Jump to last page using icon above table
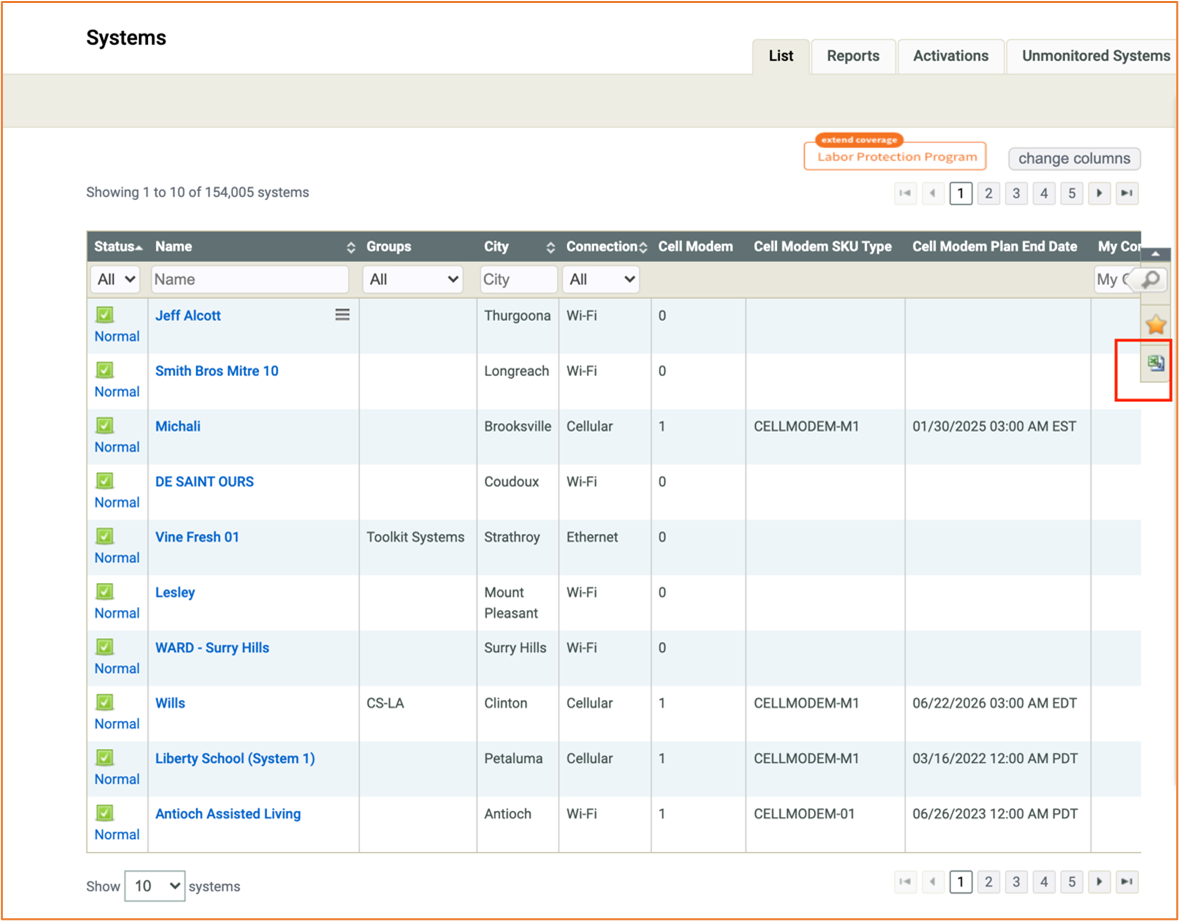The height and width of the screenshot is (921, 1179). pyautogui.click(x=1127, y=193)
